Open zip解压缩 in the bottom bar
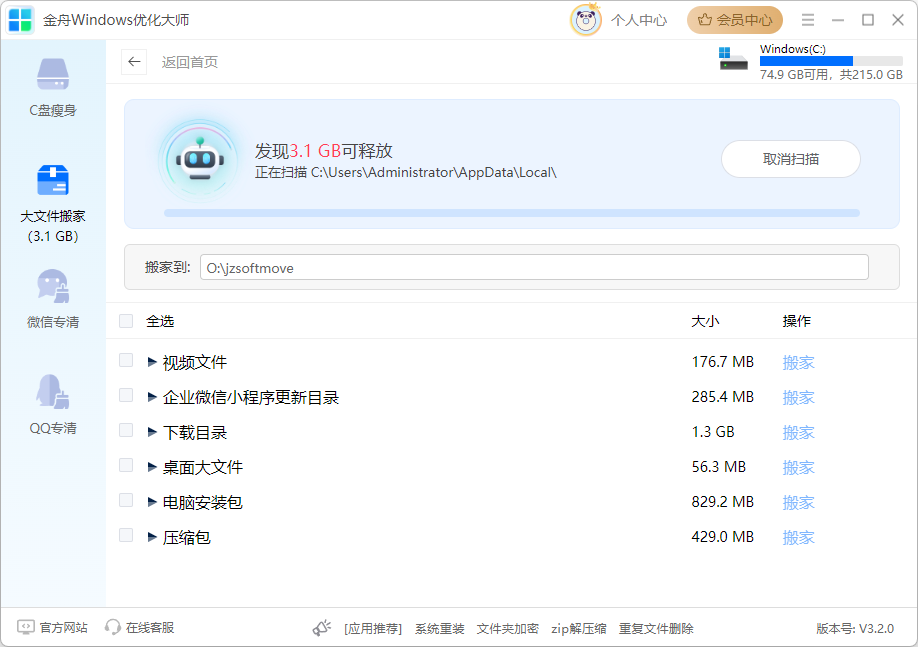 pyautogui.click(x=578, y=629)
